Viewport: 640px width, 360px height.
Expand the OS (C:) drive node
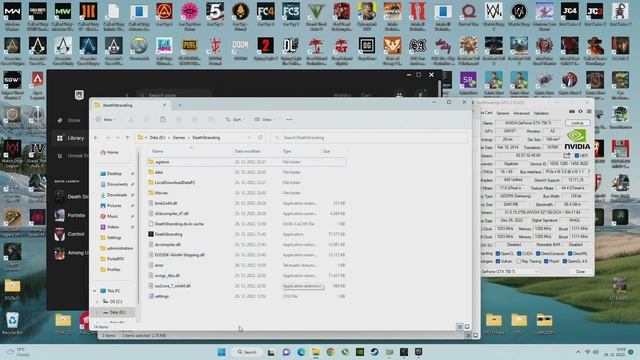[x=97, y=302]
